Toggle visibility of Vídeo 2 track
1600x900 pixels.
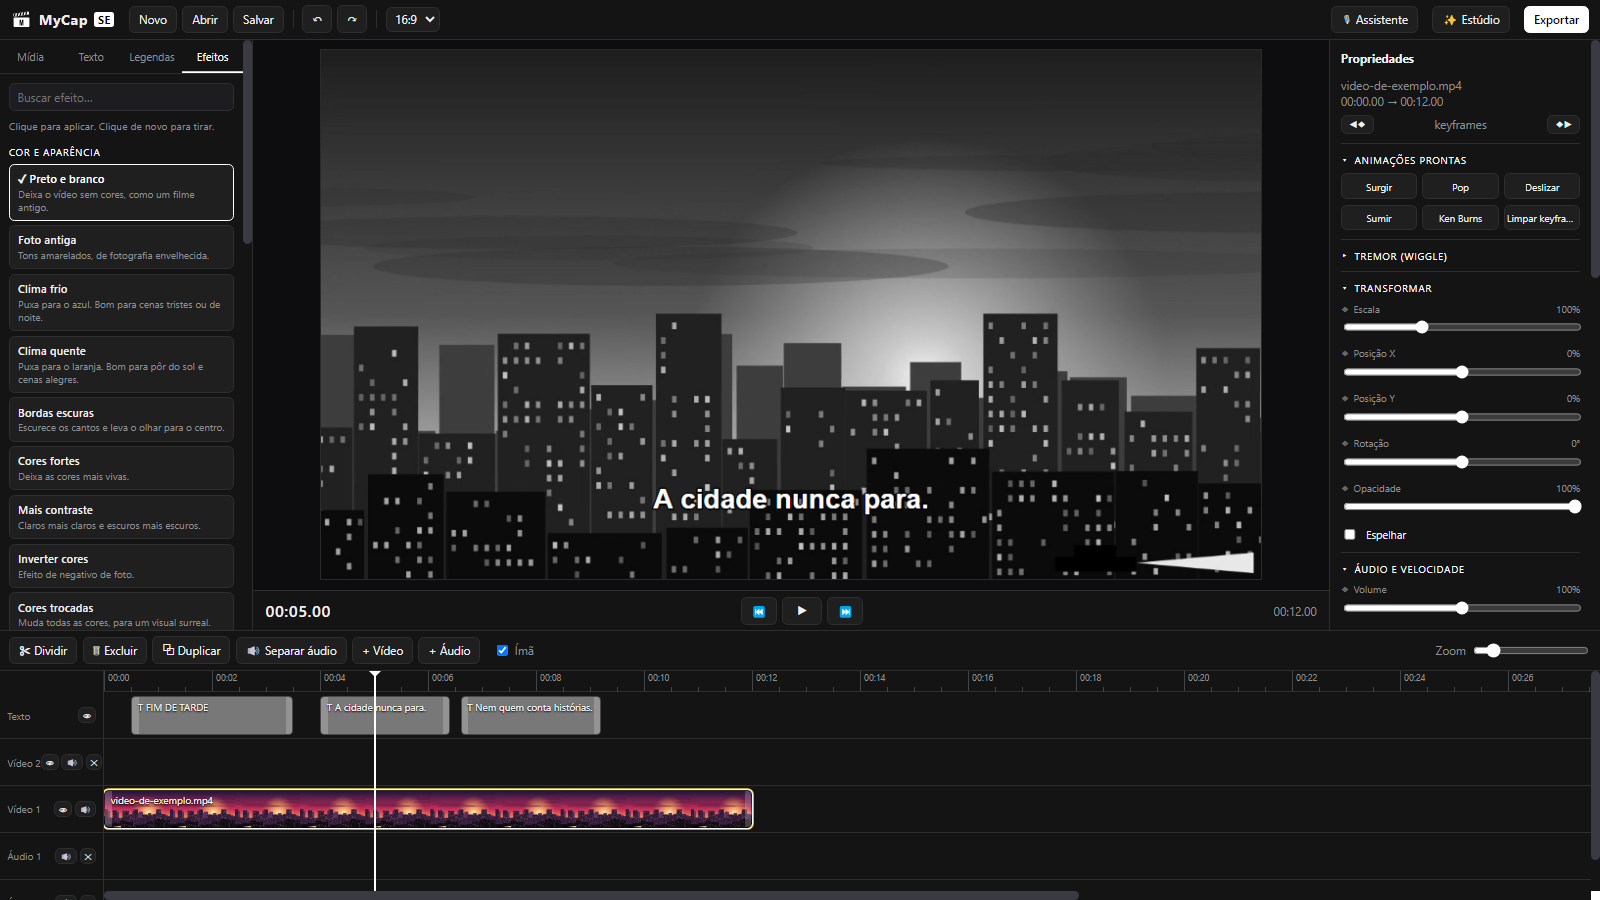click(50, 763)
